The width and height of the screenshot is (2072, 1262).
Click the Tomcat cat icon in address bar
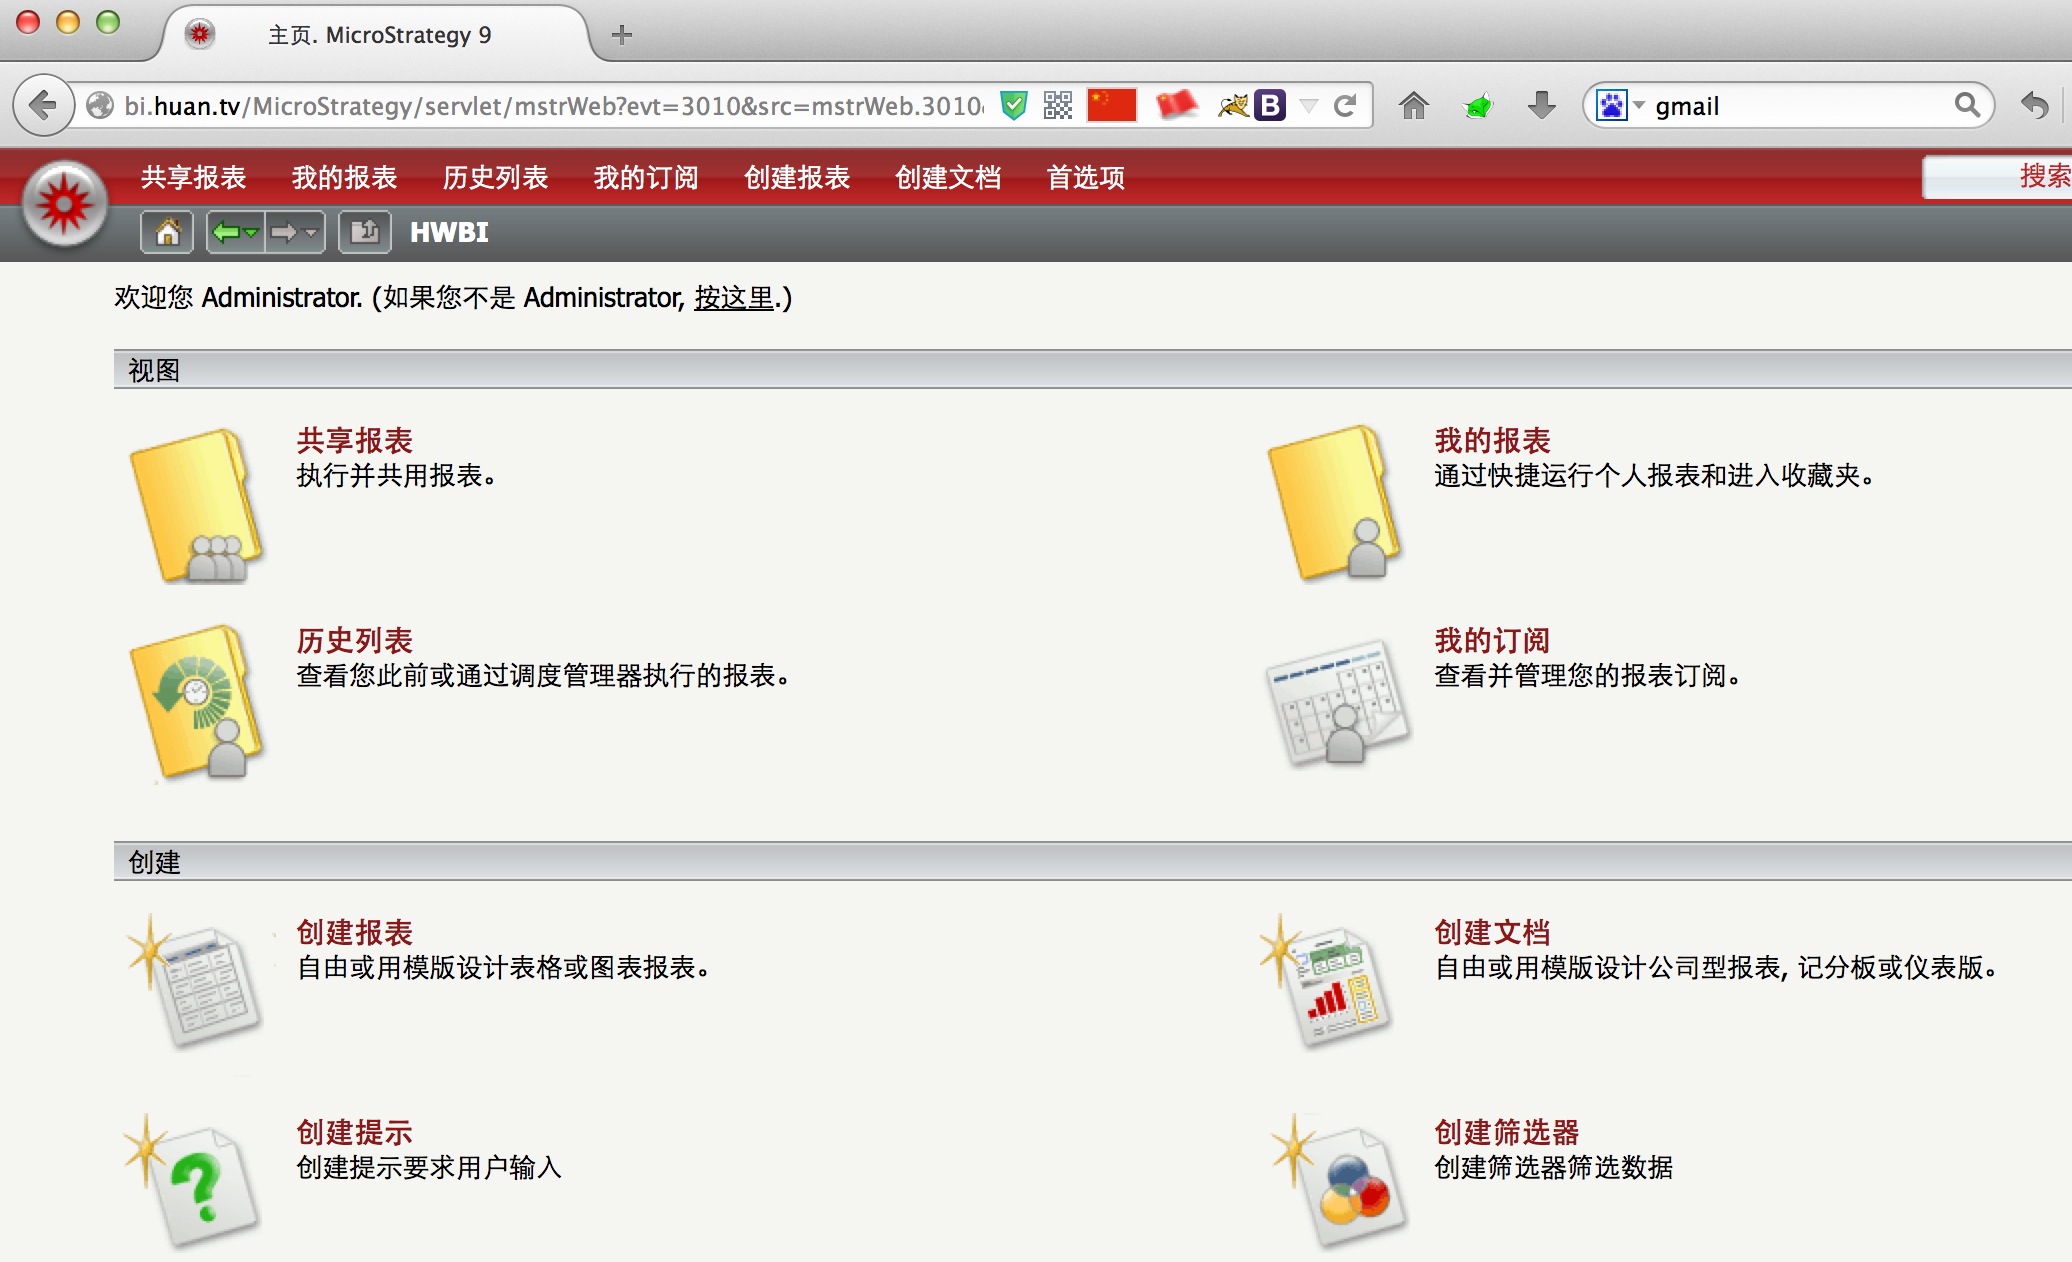(x=1233, y=105)
